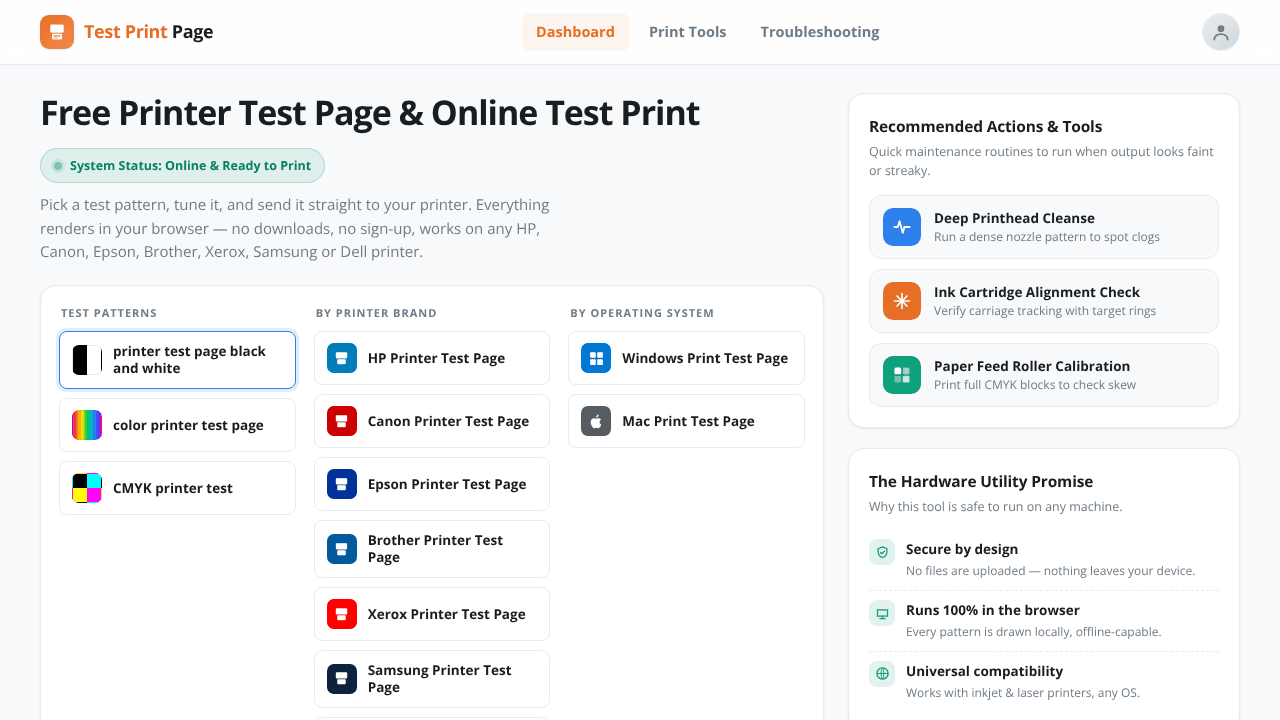Click the HP printer brand icon
This screenshot has width=1280, height=720.
342,358
